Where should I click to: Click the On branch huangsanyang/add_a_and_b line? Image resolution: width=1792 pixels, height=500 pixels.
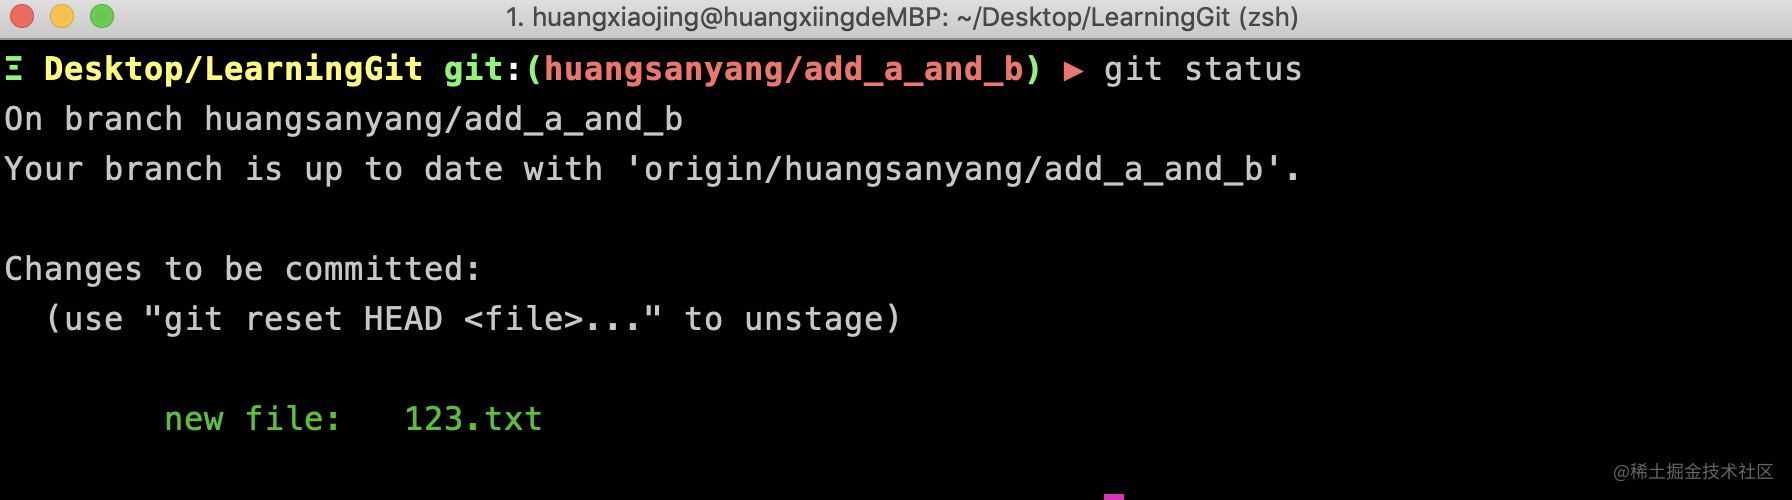(x=343, y=120)
